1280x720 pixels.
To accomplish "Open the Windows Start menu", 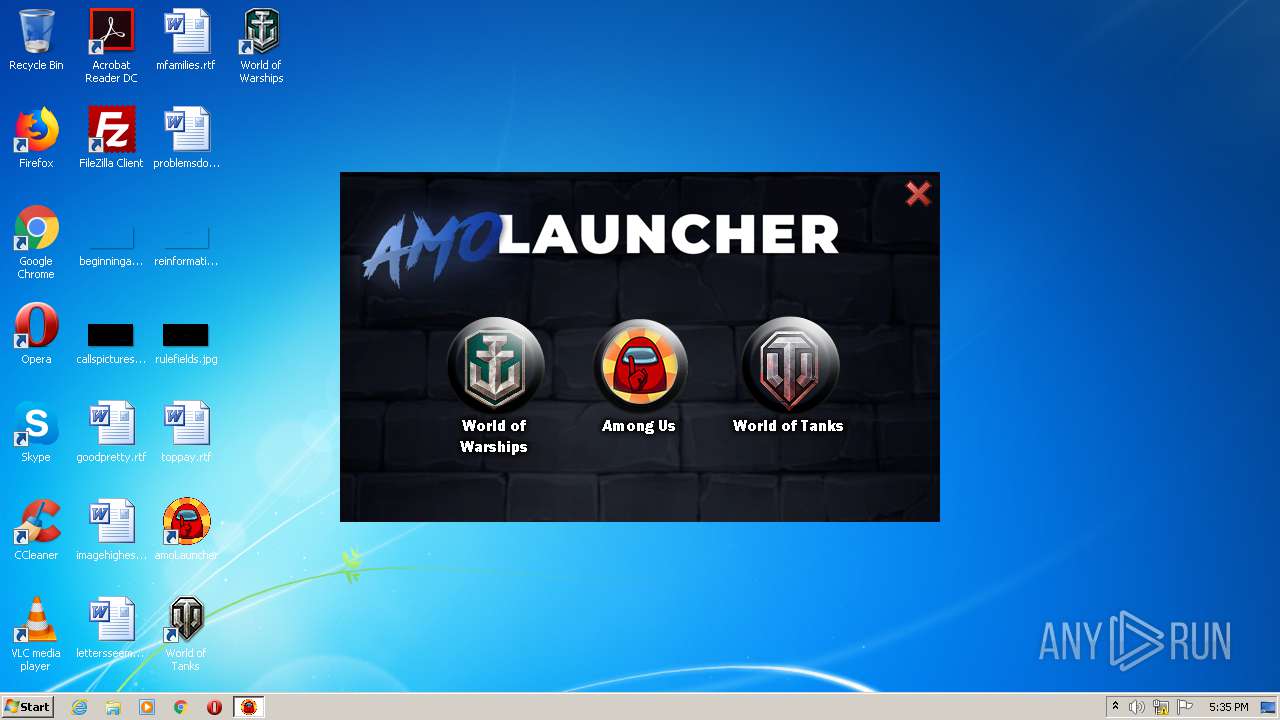I will pos(28,707).
